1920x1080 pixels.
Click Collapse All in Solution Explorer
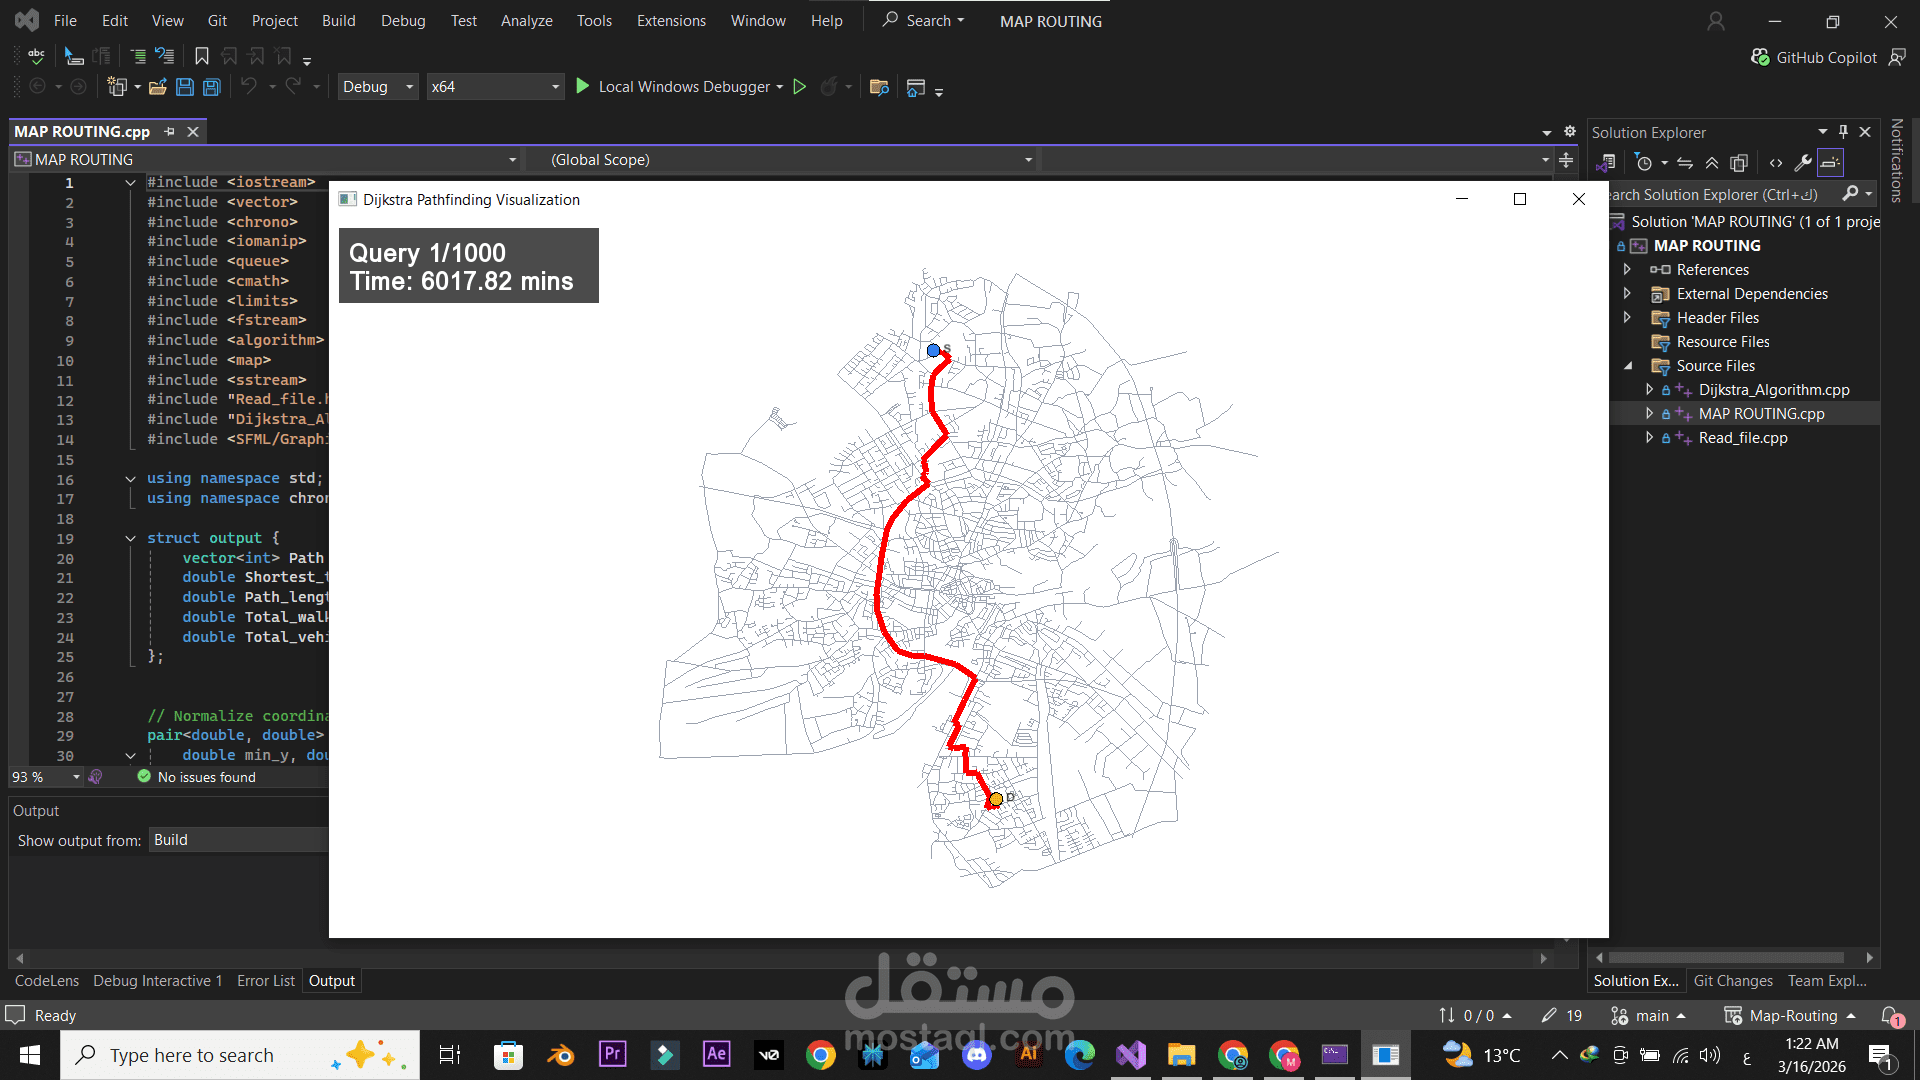point(1712,163)
